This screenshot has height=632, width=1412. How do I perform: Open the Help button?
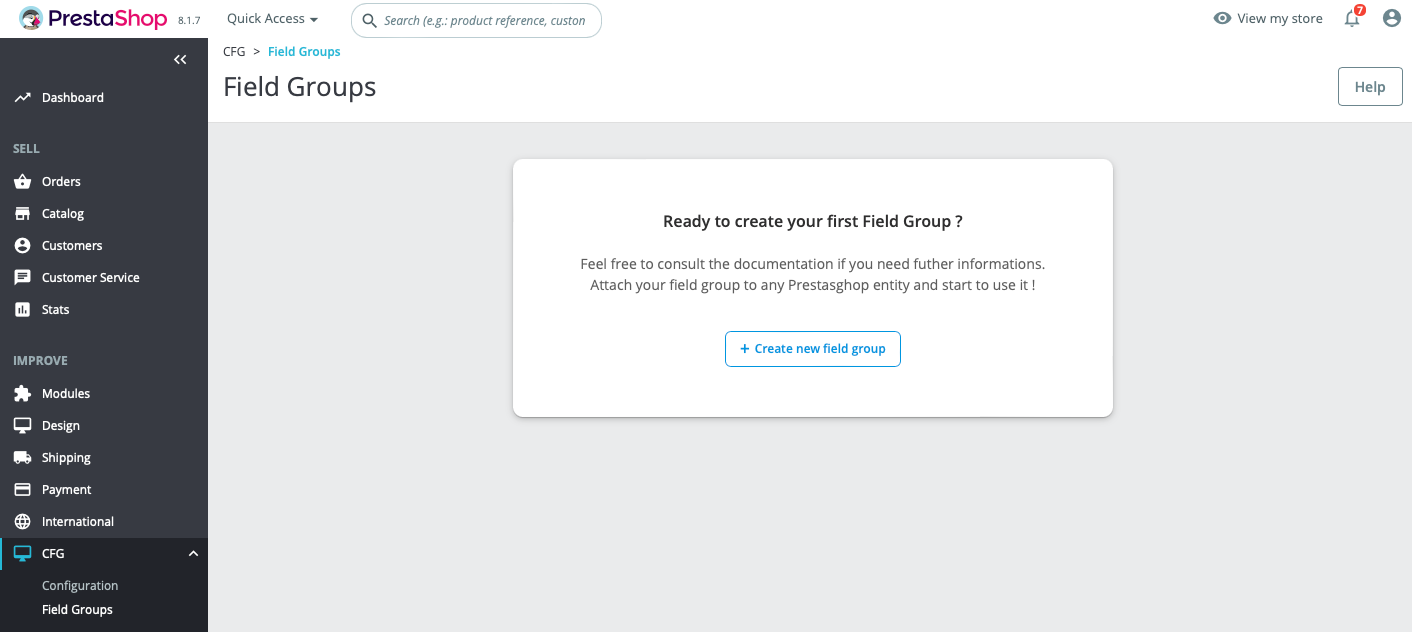[x=1369, y=86]
